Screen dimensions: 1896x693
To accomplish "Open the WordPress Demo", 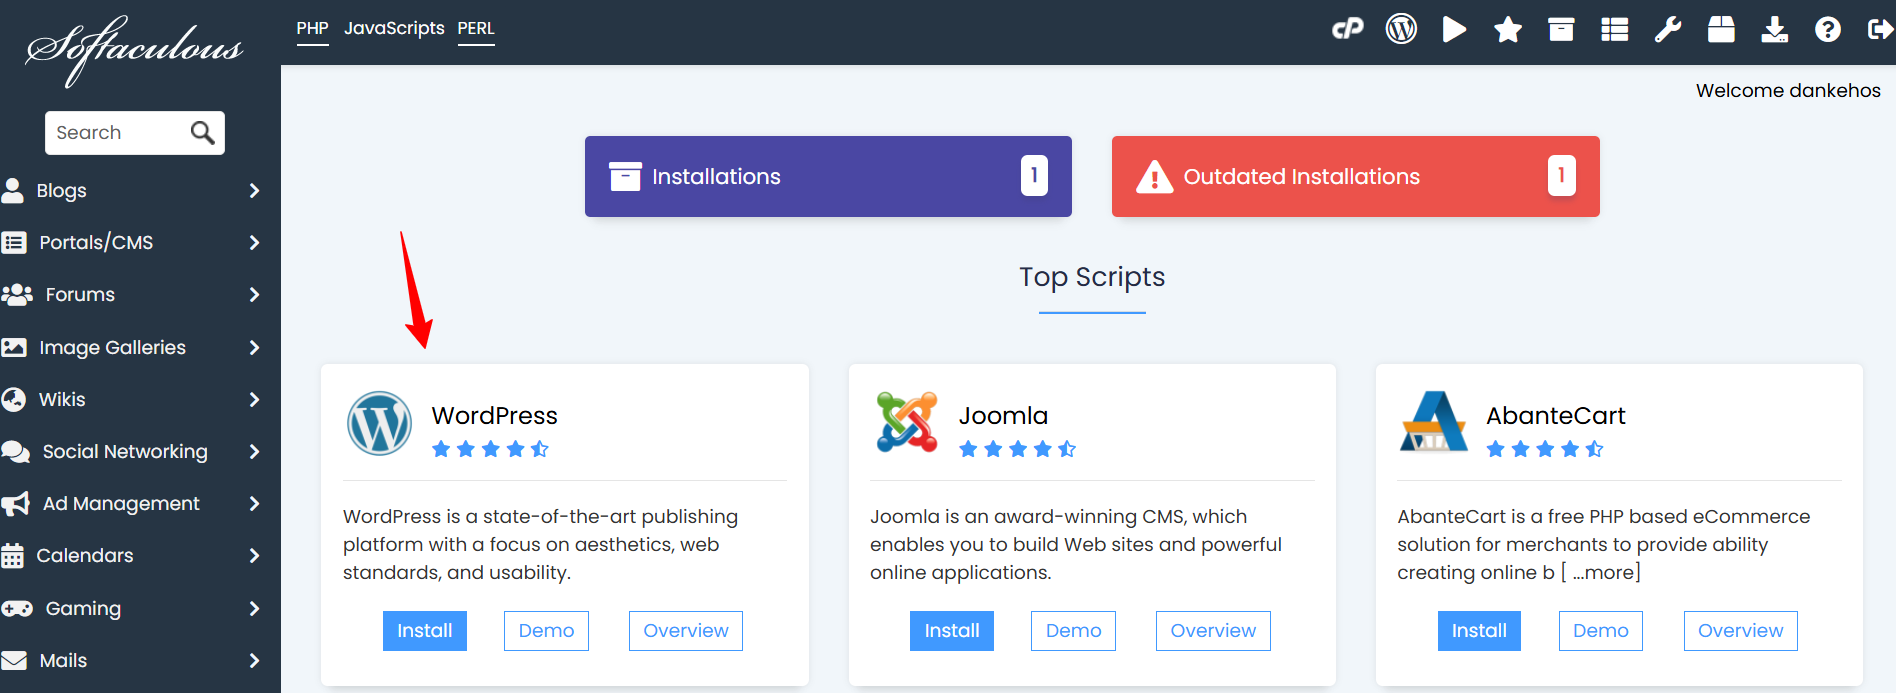I will [546, 631].
